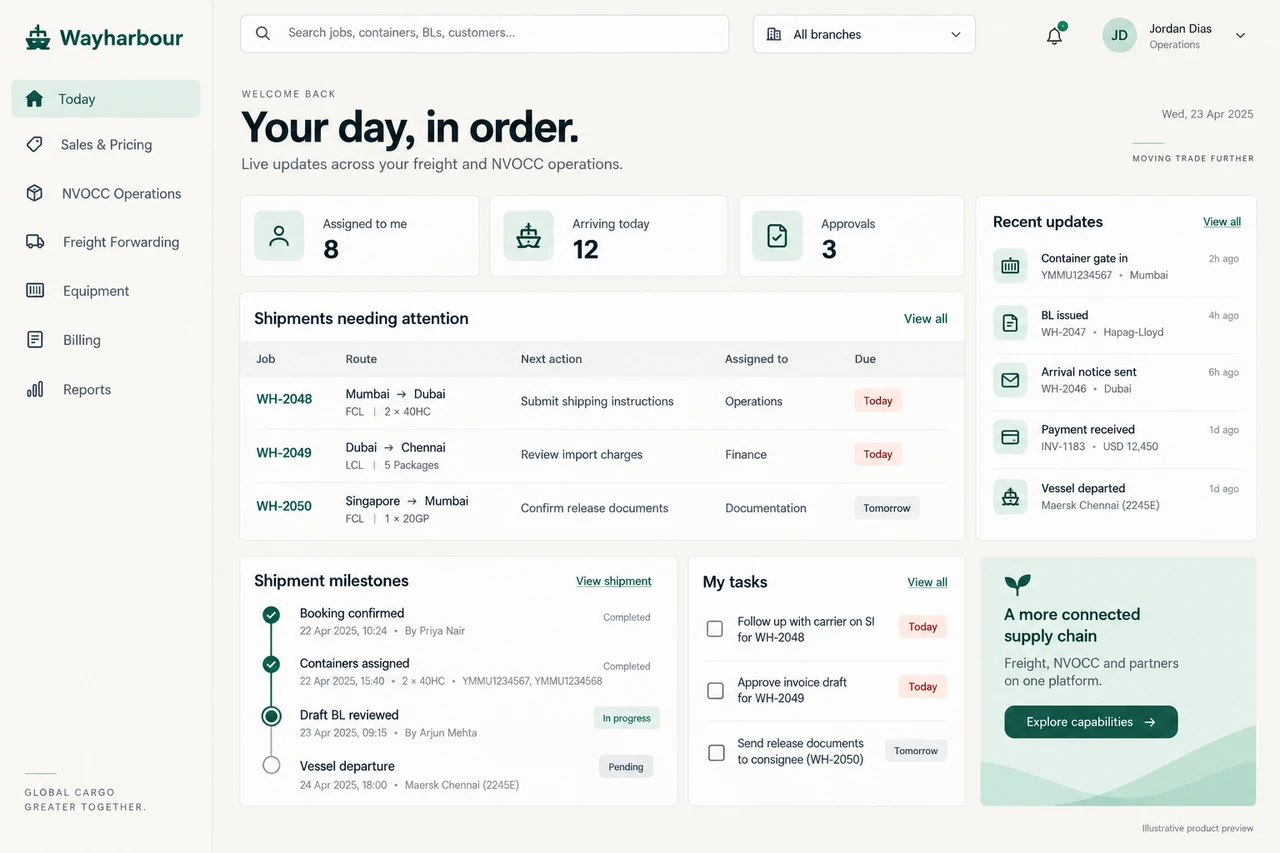Click the Vessel departure pending marker

pyautogui.click(x=271, y=765)
